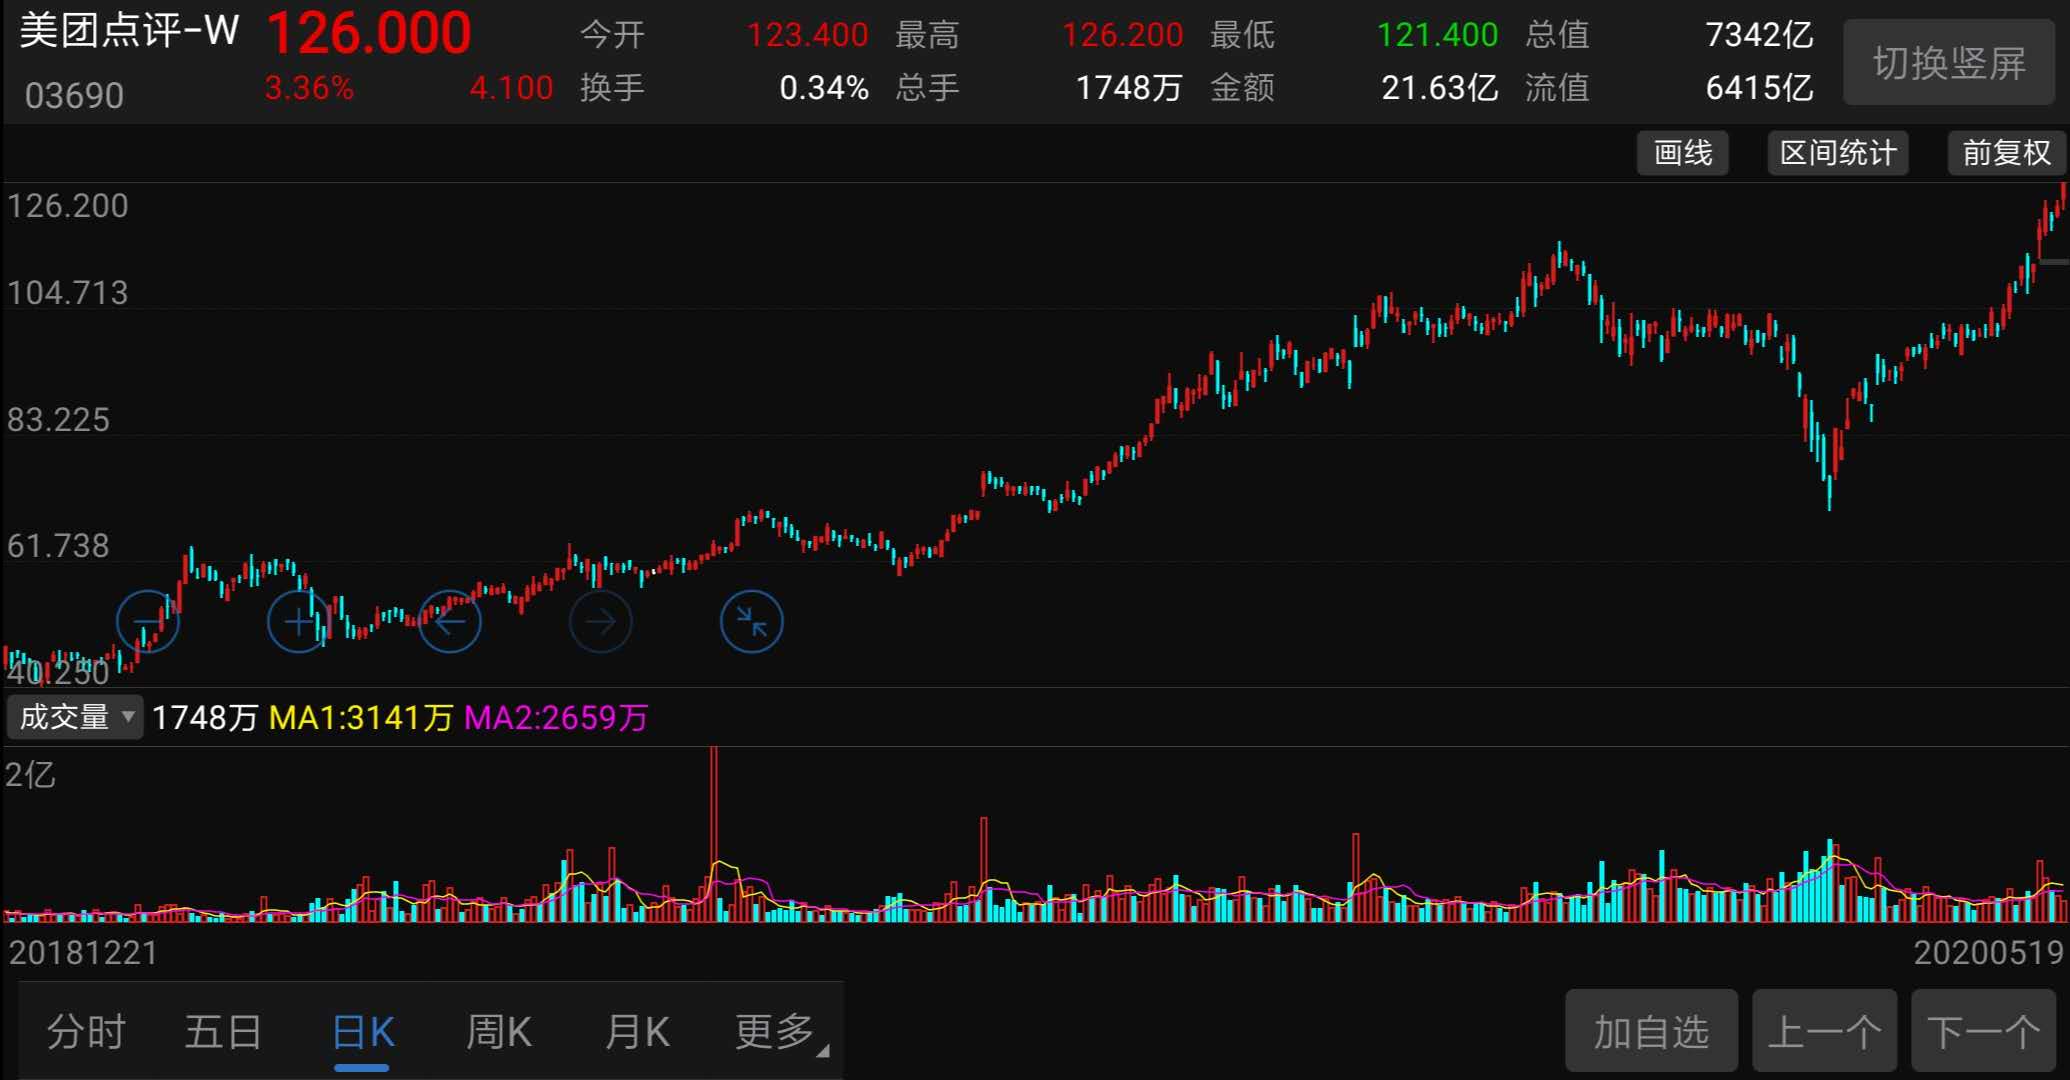Pan chart to later data via right arrow icon

601,620
